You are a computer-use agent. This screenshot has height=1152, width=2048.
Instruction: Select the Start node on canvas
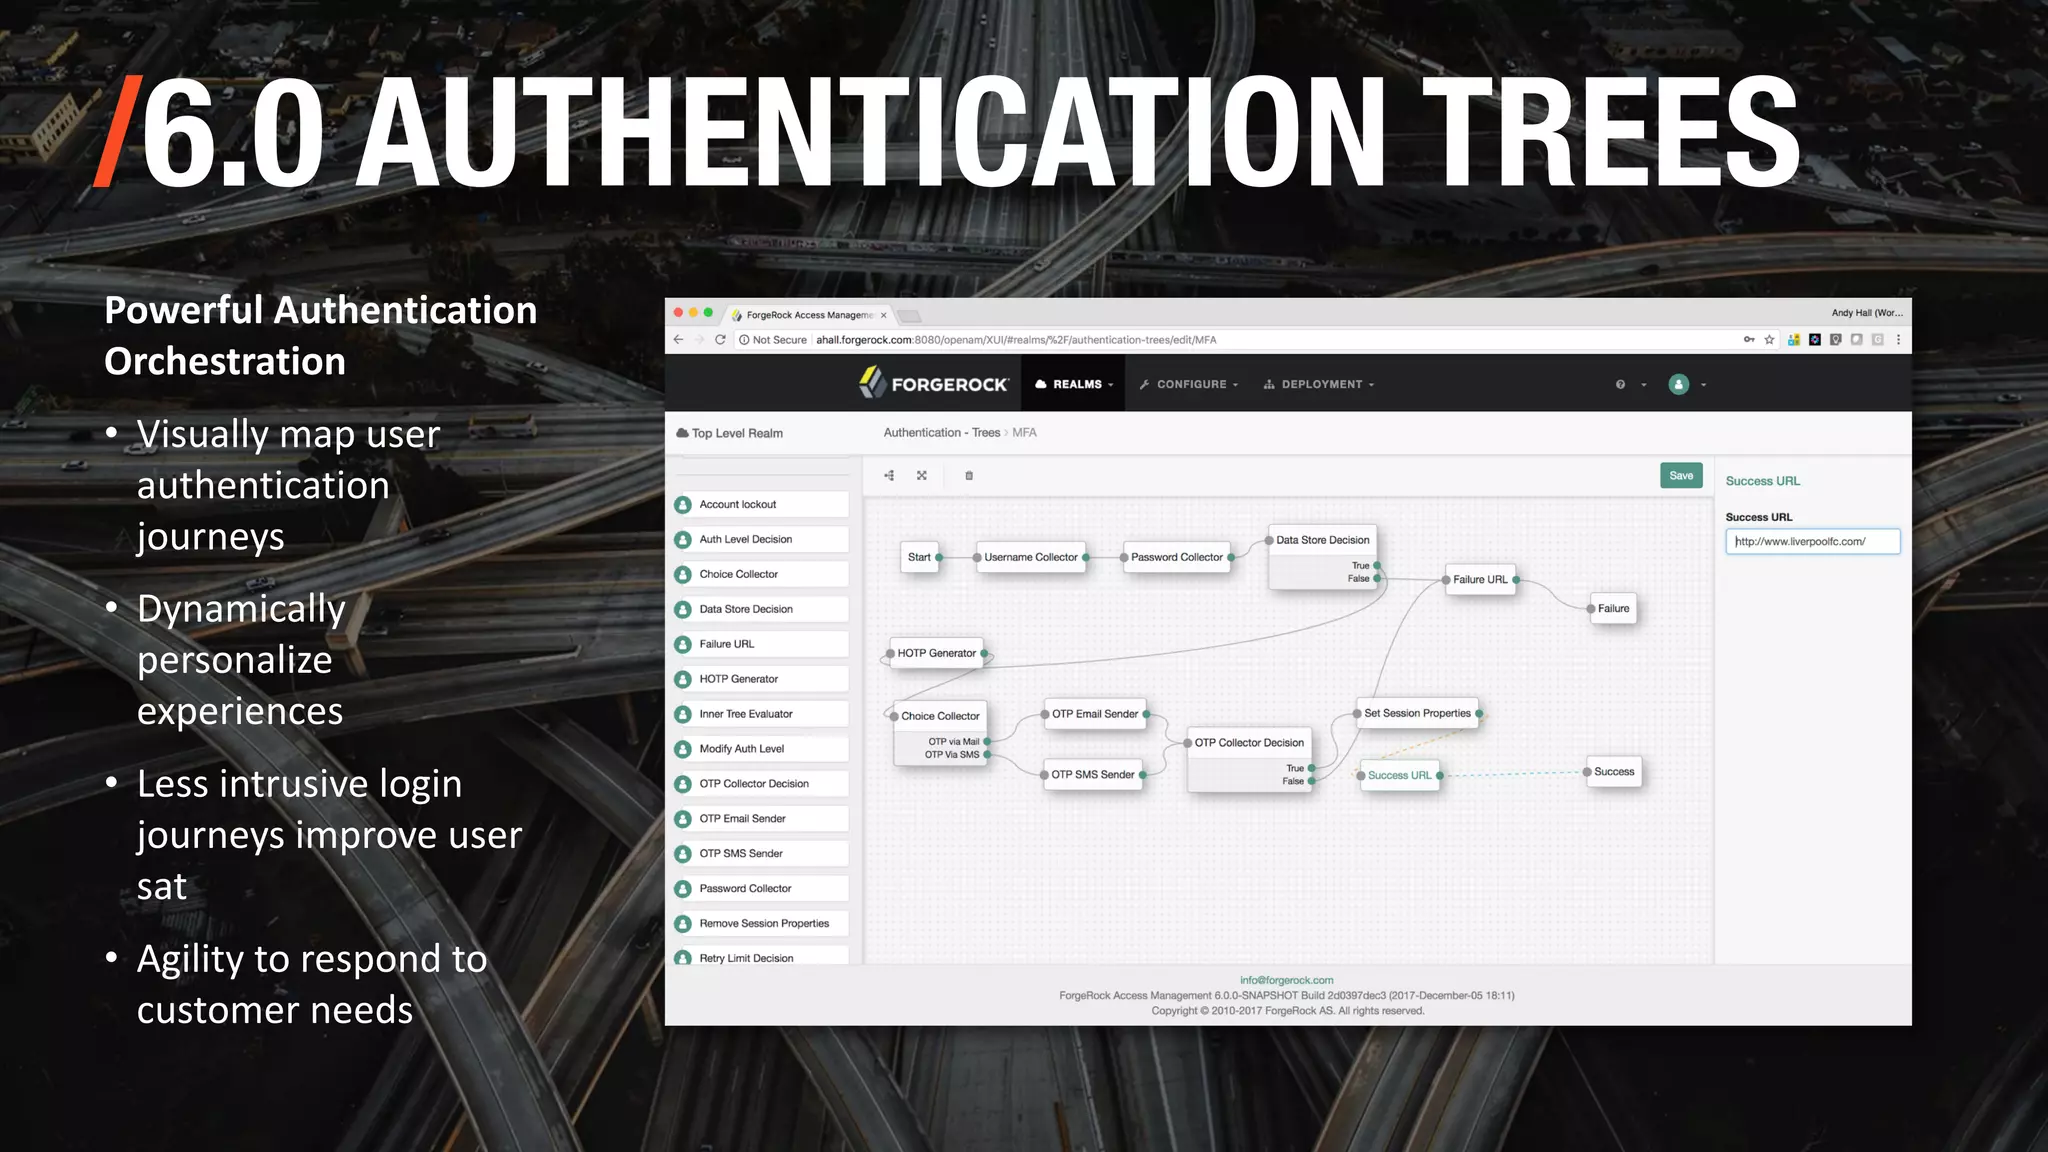919,558
